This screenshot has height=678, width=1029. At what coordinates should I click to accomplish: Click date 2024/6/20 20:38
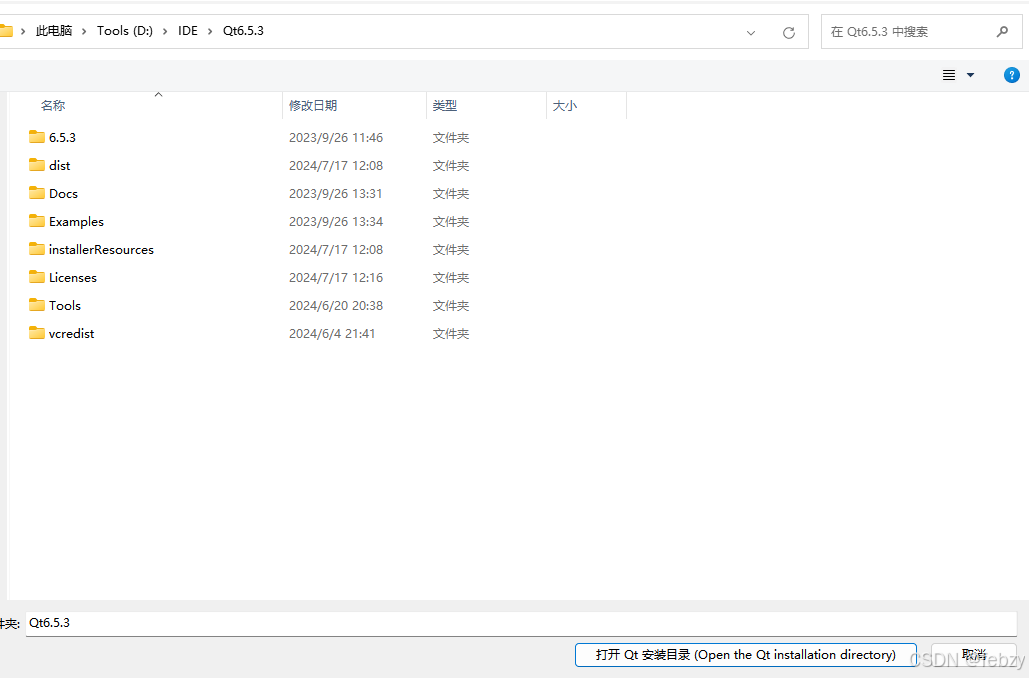click(336, 306)
